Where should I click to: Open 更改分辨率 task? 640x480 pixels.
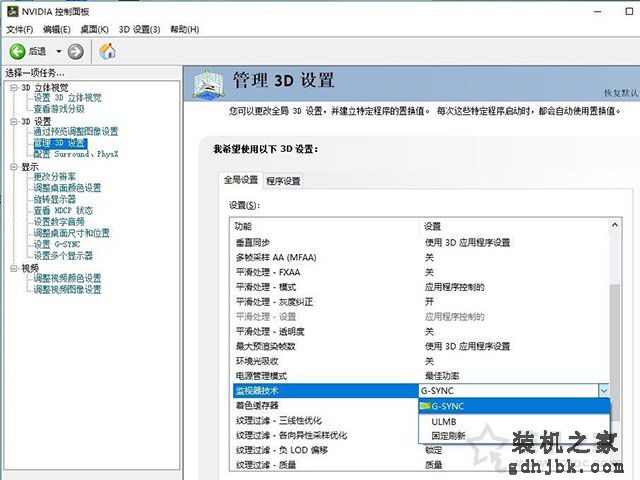tap(55, 177)
